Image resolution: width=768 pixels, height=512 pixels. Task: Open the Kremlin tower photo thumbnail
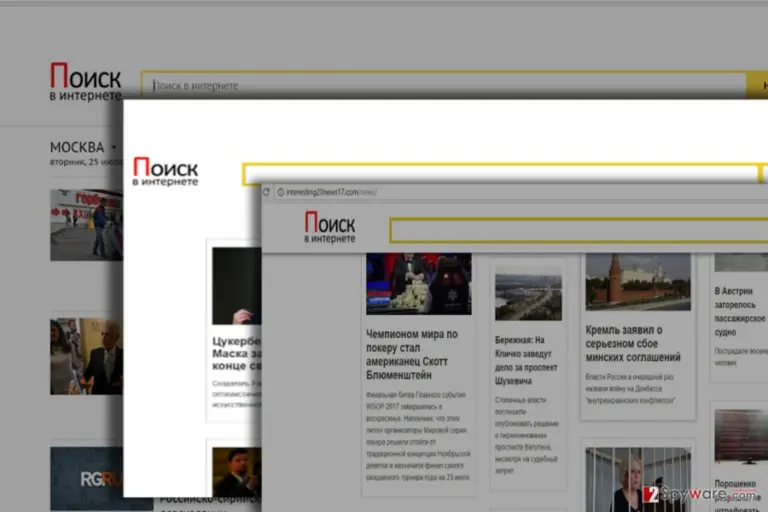638,282
